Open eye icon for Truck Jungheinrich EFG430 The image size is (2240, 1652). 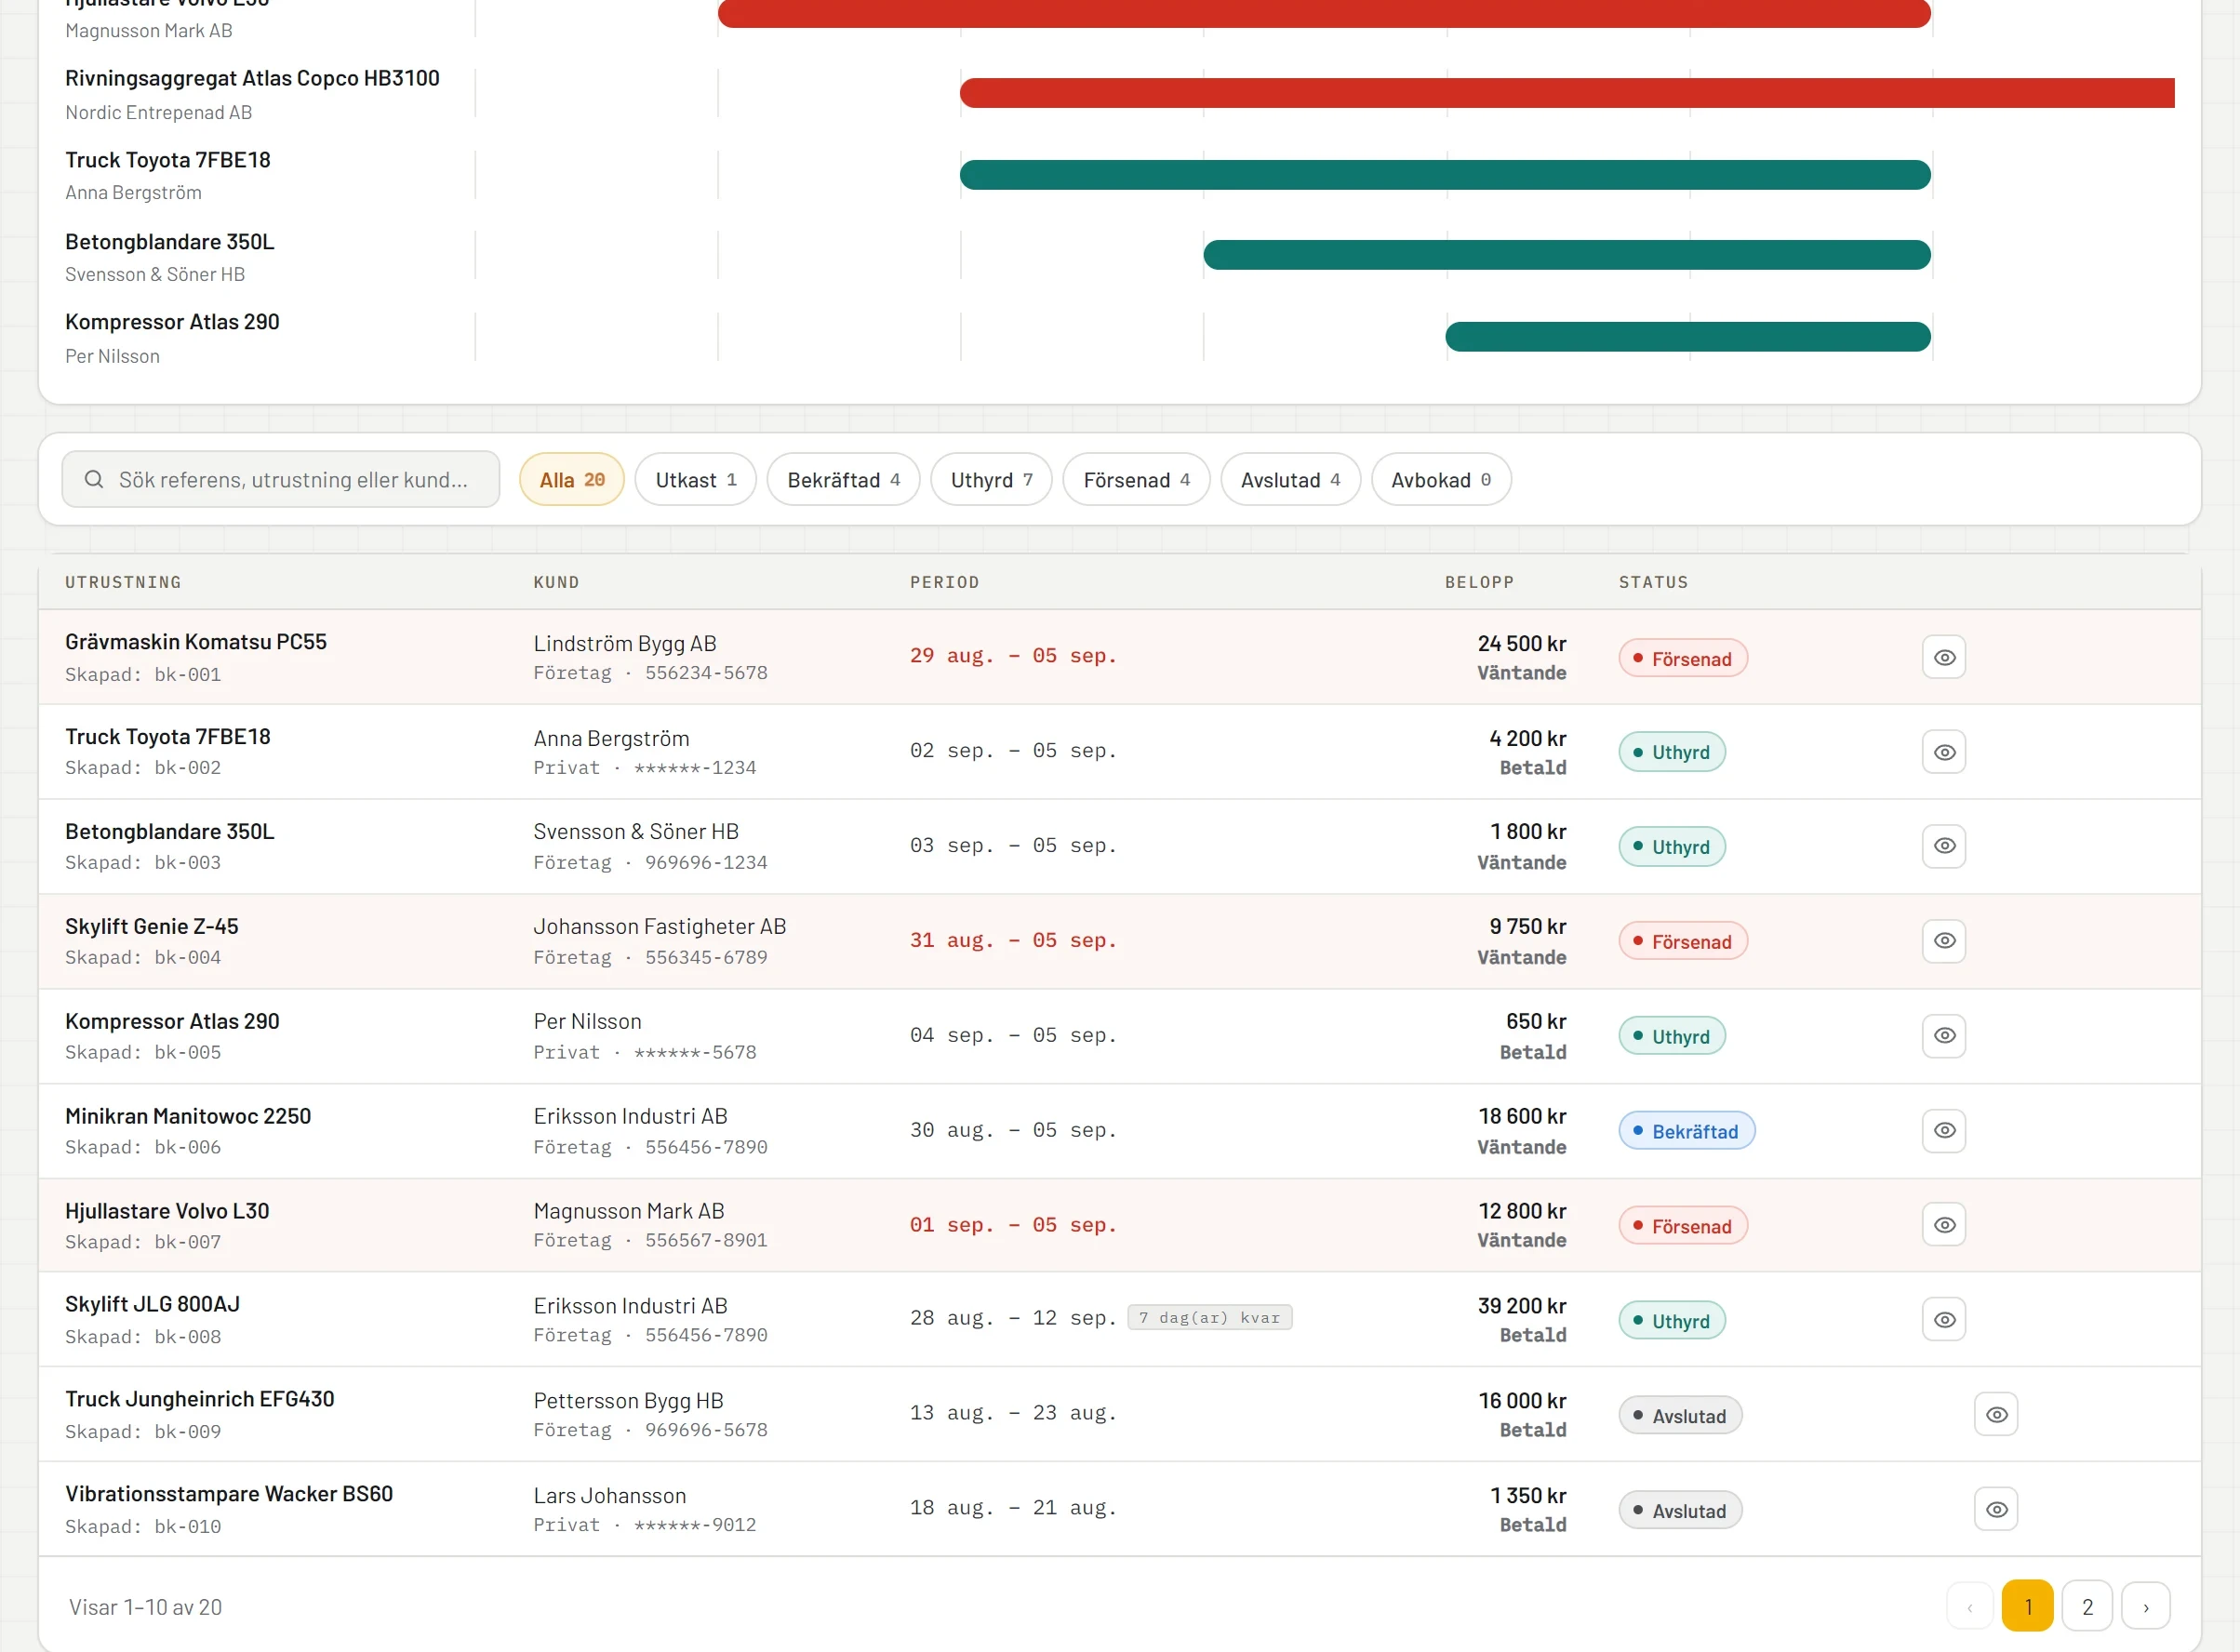coord(1996,1415)
